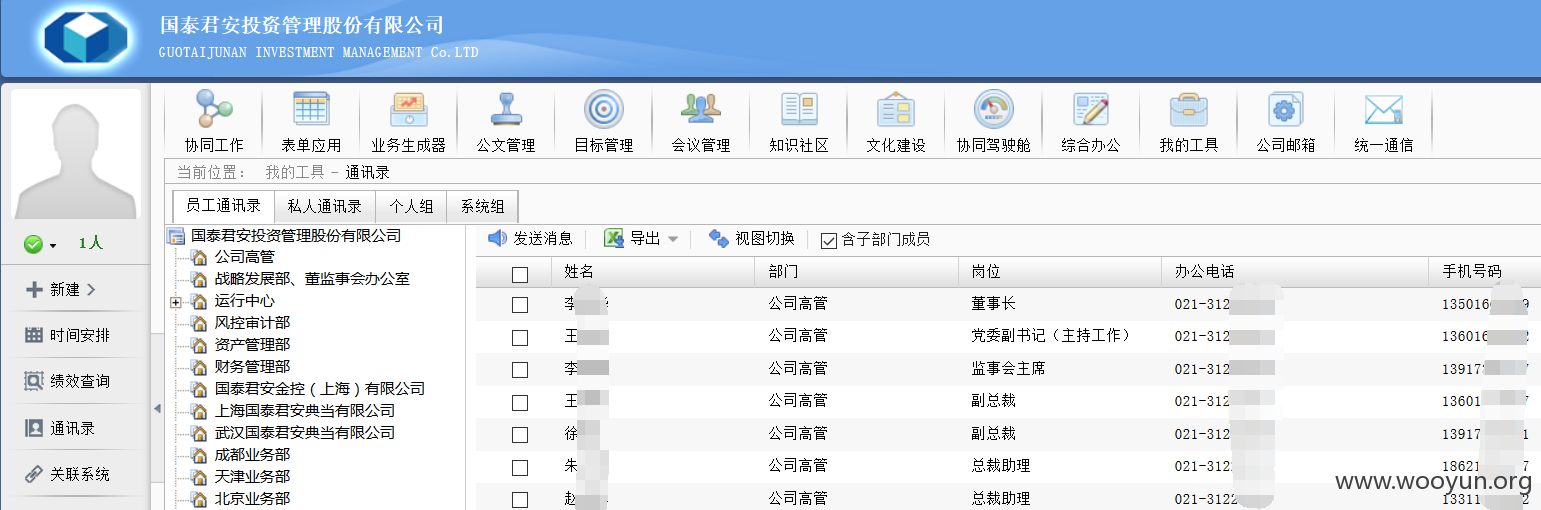Switch to the 个人组 tab
Viewport: 1541px width, 510px height.
pos(411,207)
